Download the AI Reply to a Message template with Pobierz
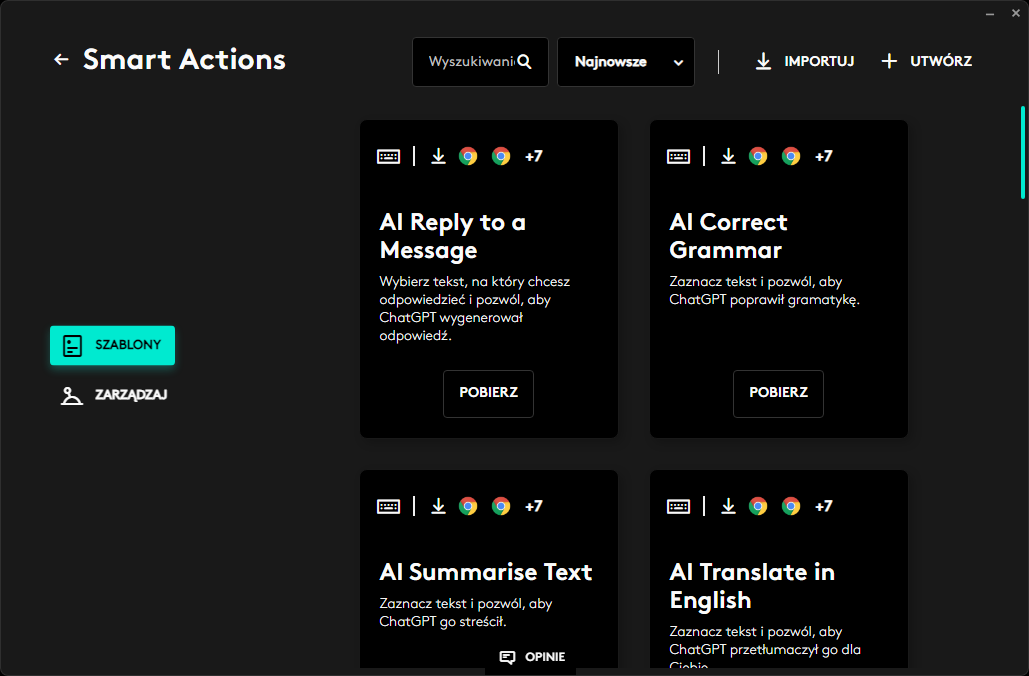The width and height of the screenshot is (1029, 676). pos(488,393)
